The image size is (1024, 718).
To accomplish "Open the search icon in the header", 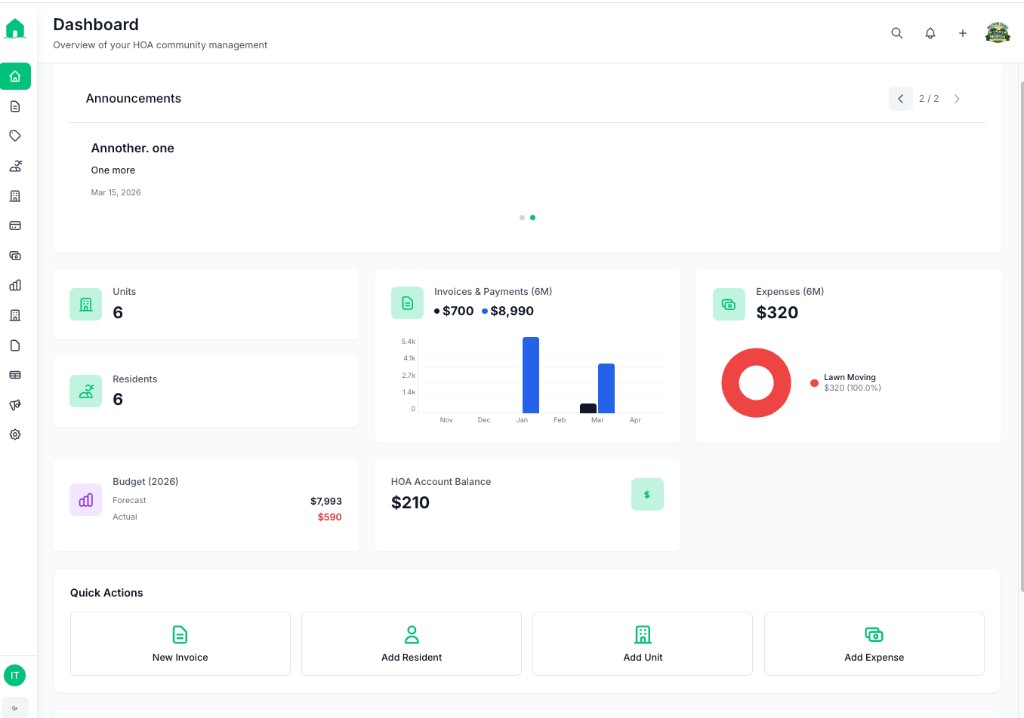I will point(897,33).
